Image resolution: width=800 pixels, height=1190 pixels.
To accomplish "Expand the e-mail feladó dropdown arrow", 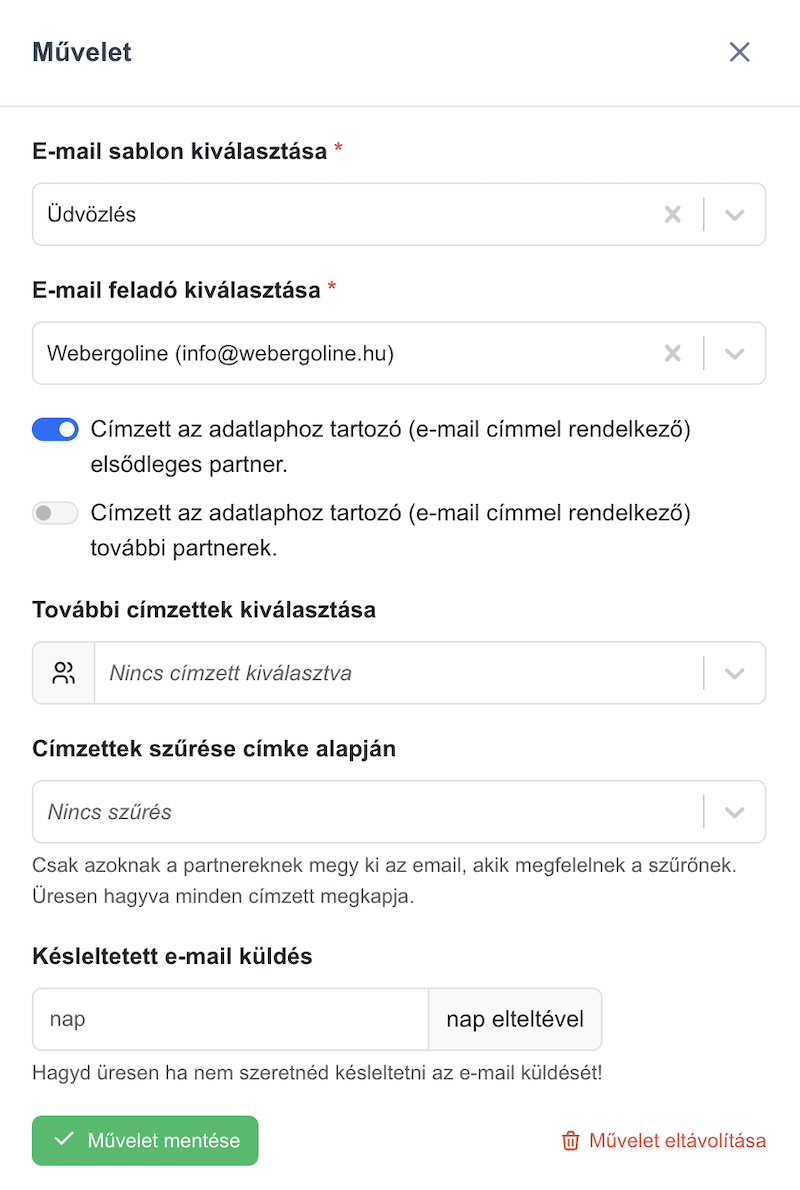I will click(x=734, y=354).
